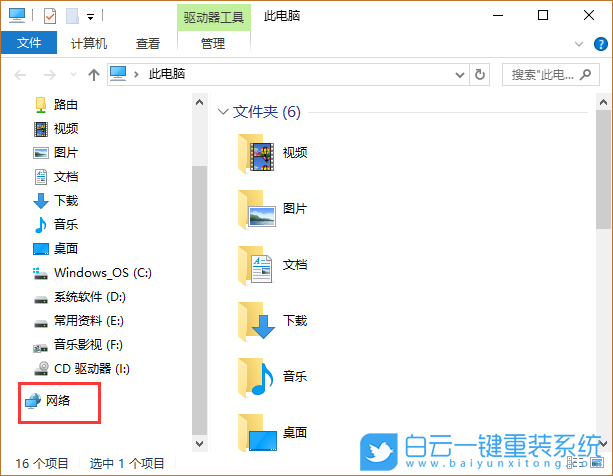Viewport: 613px width, 476px height.
Task: Open the Customize Quick Access Toolbar dropdown
Action: click(x=90, y=17)
